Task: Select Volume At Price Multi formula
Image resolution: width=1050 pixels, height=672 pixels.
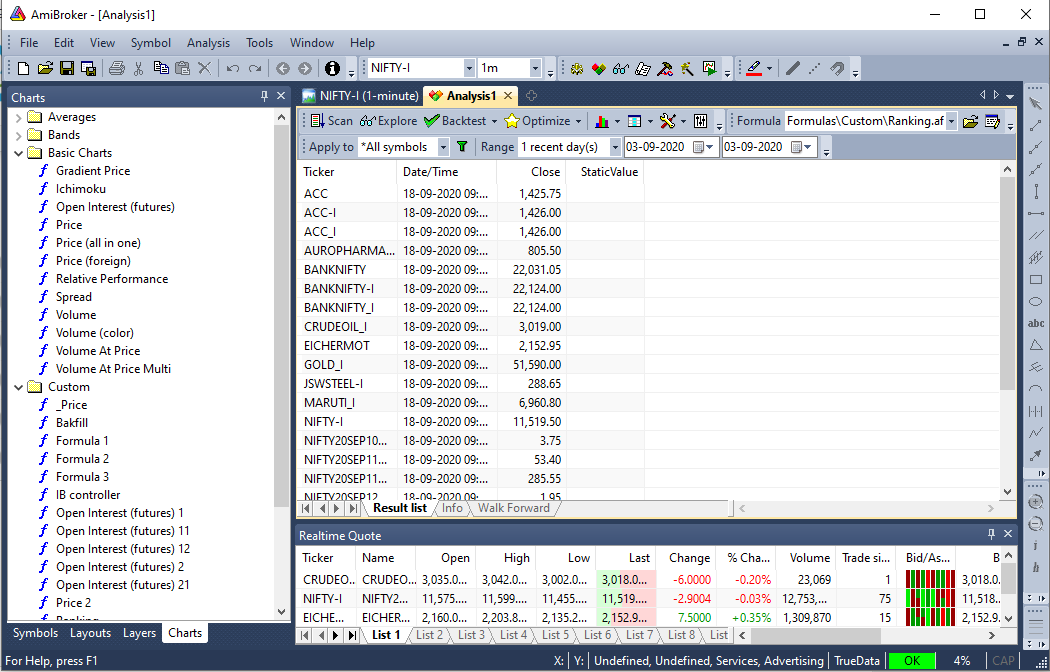Action: click(x=113, y=369)
